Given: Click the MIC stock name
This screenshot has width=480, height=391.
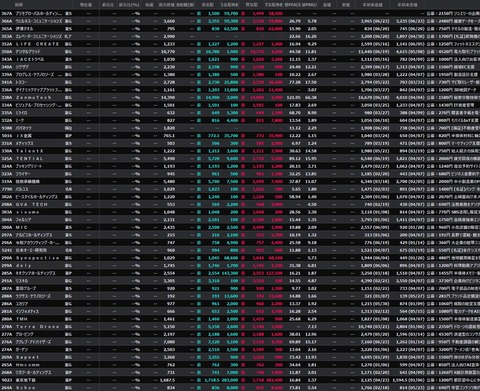Looking at the screenshot, I should coord(22,227).
